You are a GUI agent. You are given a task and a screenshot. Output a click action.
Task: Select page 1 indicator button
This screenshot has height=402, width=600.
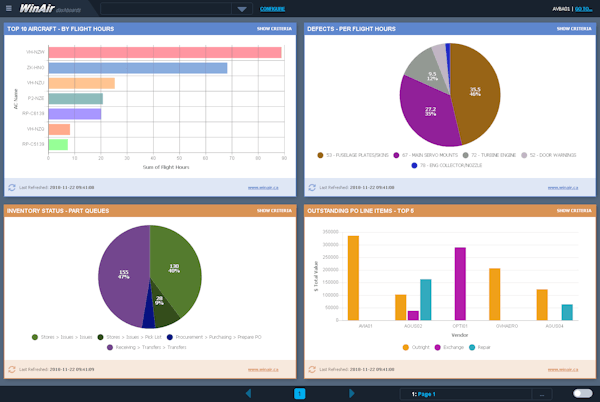coord(299,393)
